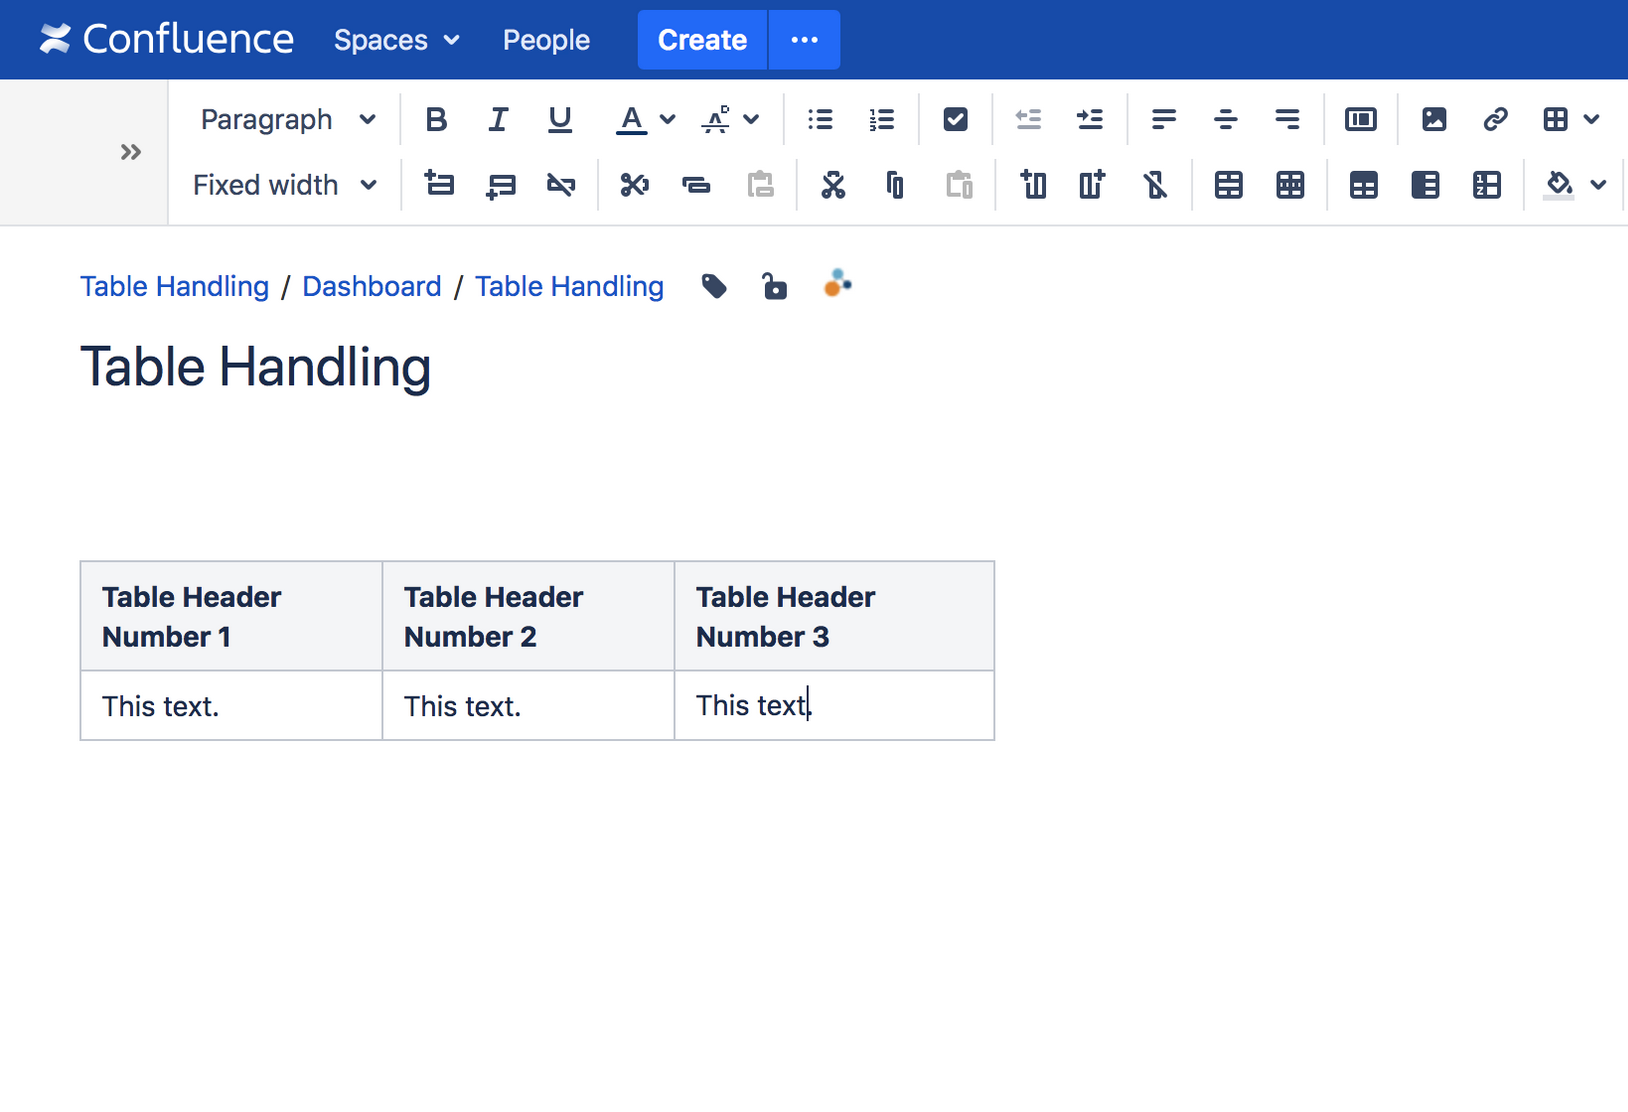Navigate to Dashboard via the breadcrumb
The width and height of the screenshot is (1628, 1112).
[371, 286]
